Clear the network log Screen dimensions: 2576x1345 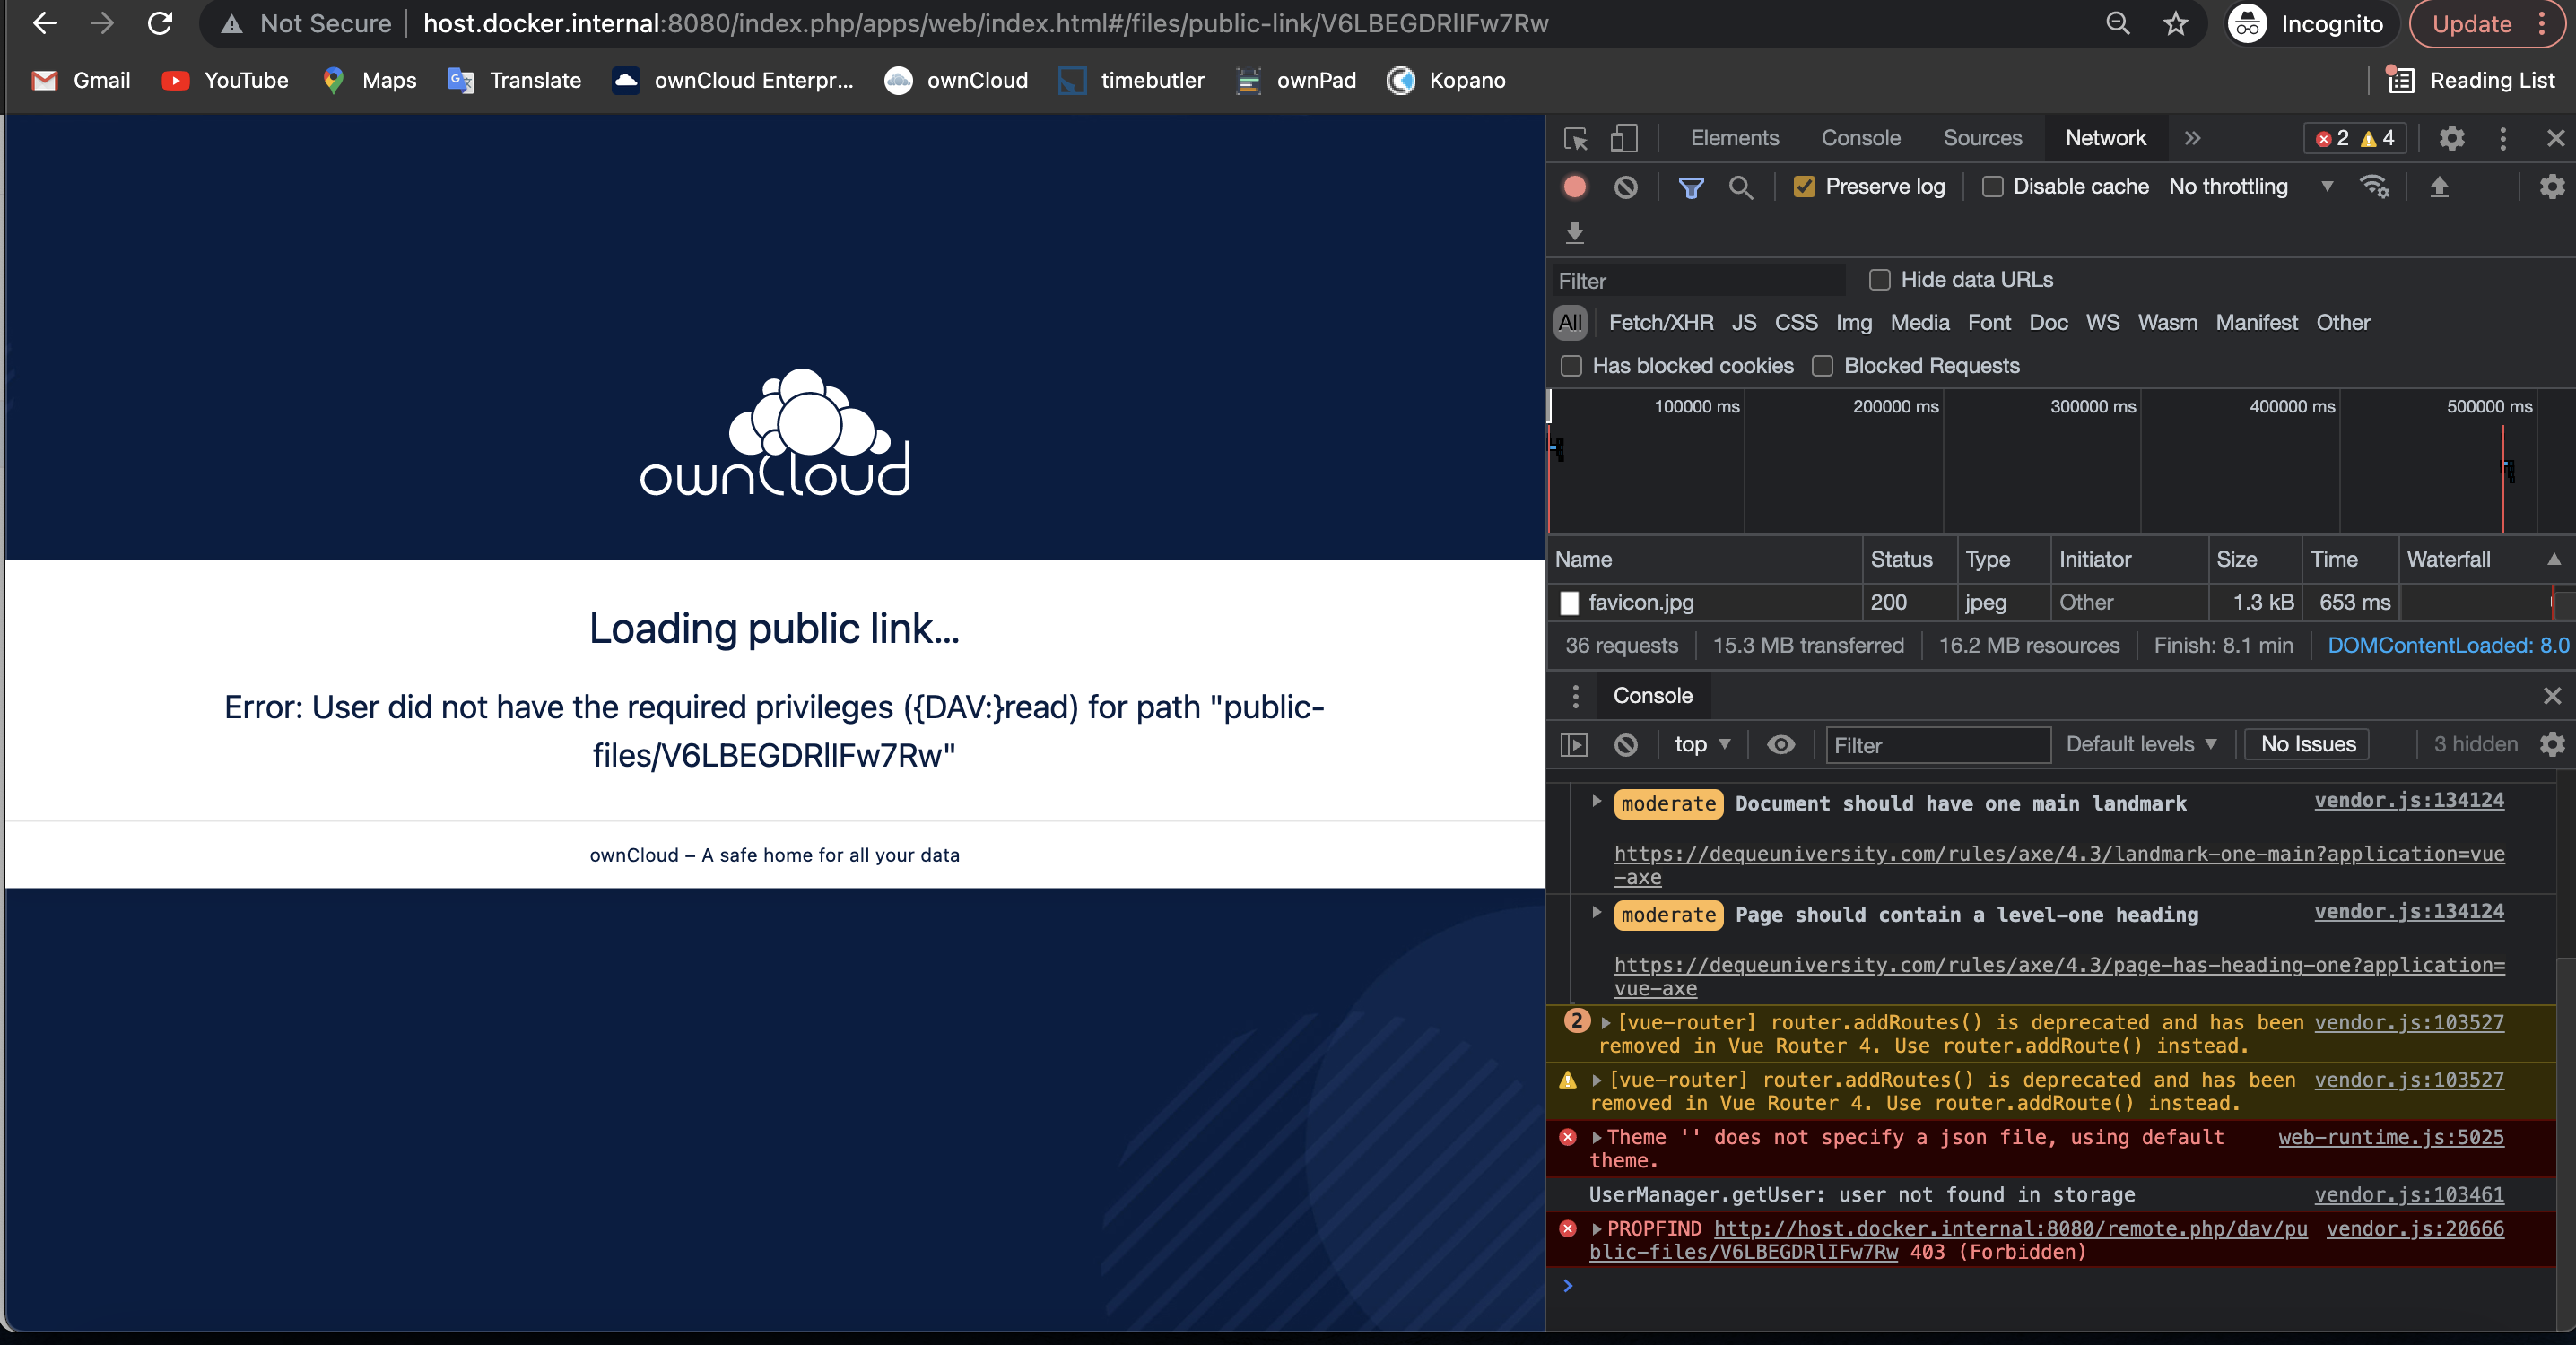pos(1625,187)
